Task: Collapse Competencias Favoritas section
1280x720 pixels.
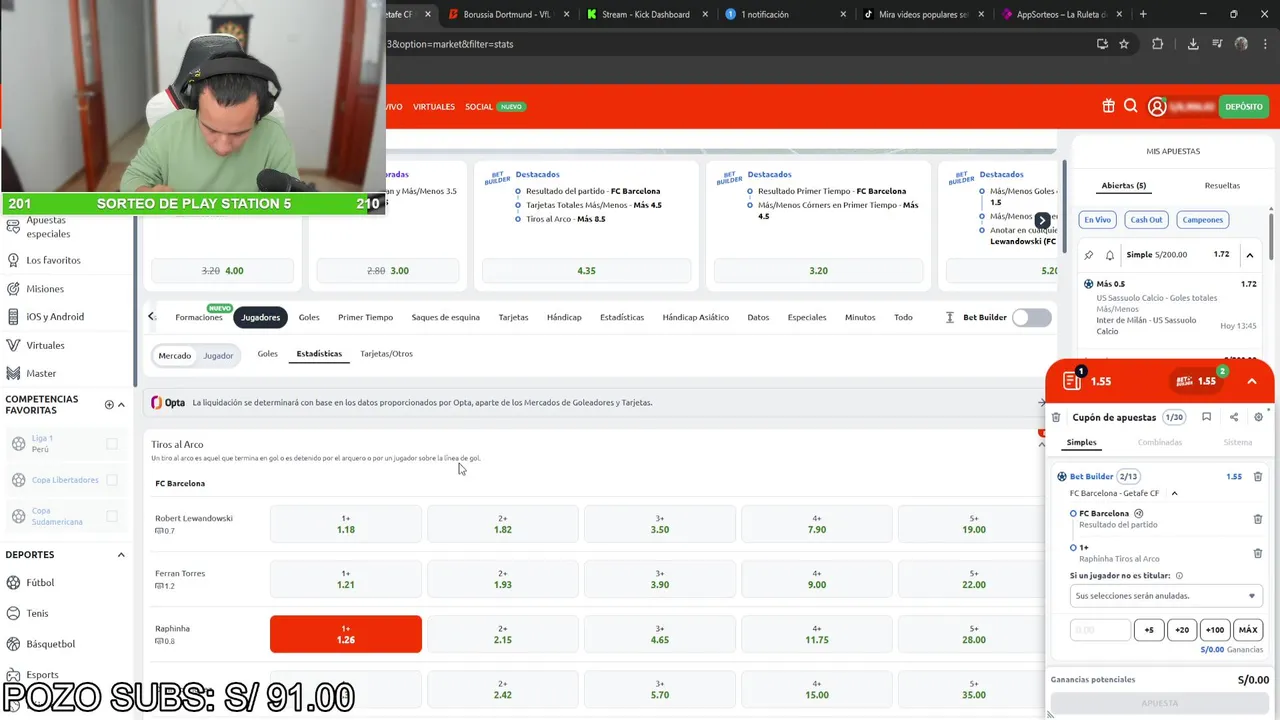Action: (x=121, y=405)
